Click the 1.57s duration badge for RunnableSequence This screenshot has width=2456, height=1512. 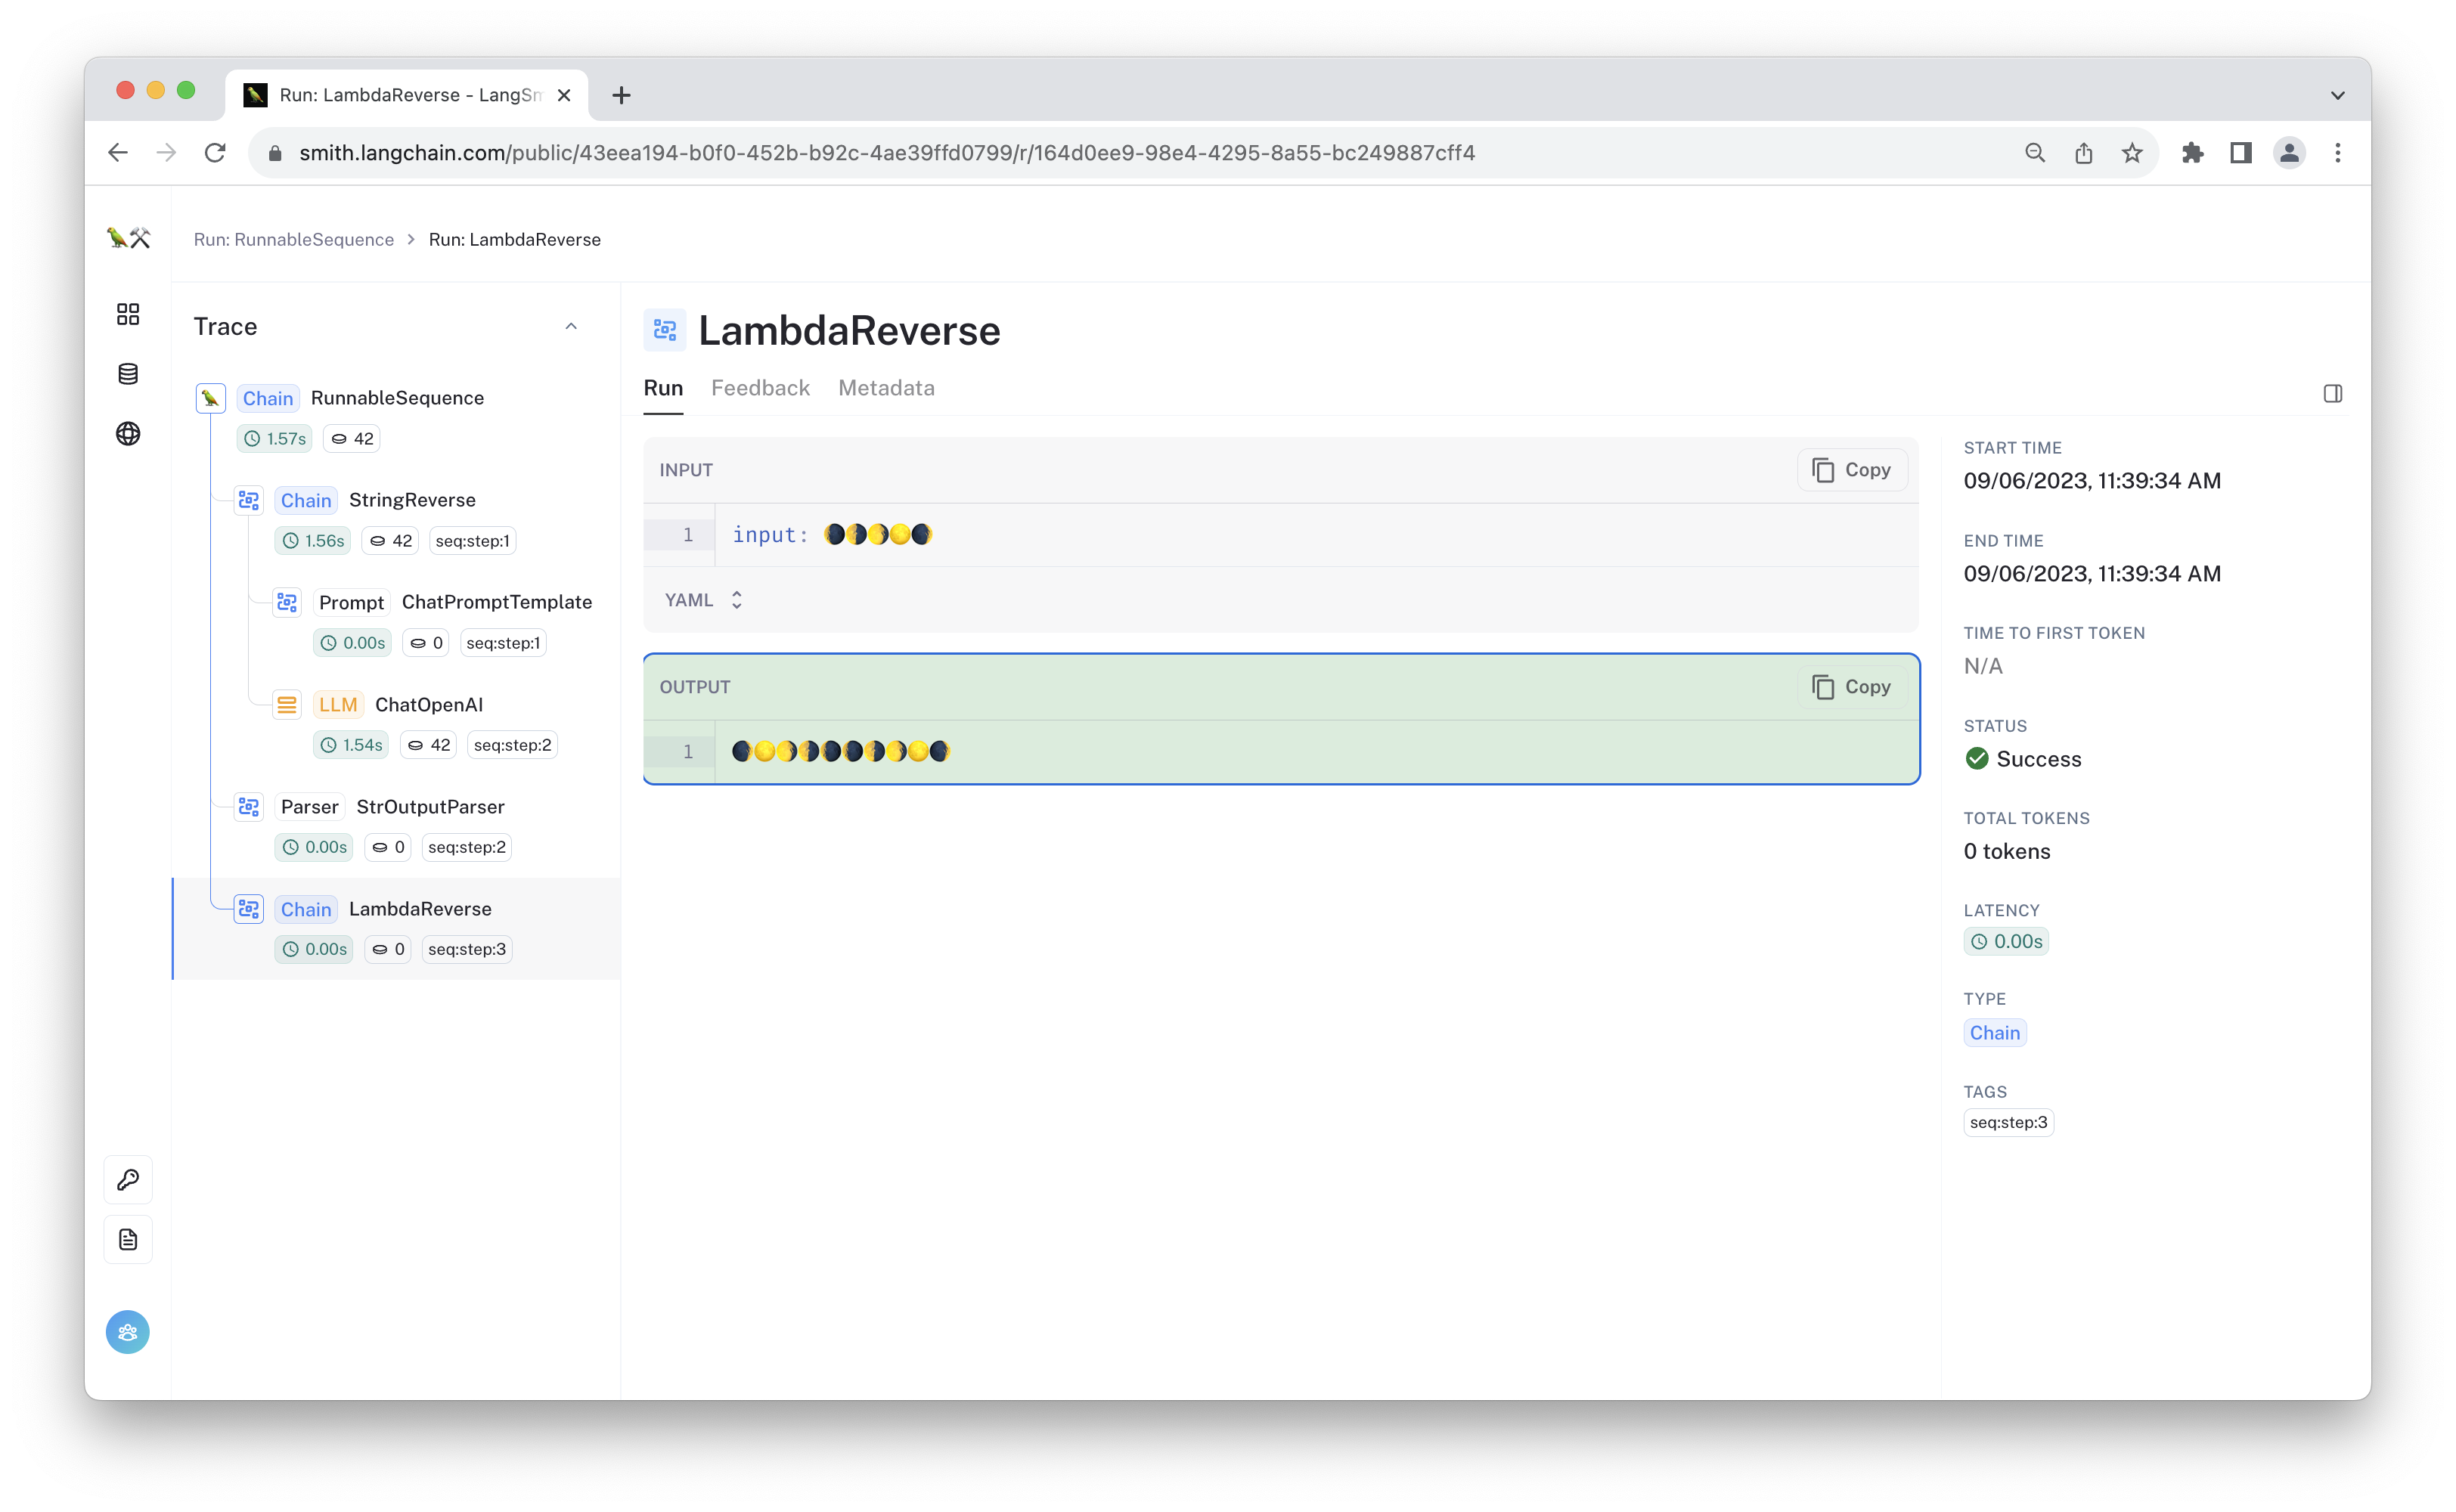(x=274, y=439)
